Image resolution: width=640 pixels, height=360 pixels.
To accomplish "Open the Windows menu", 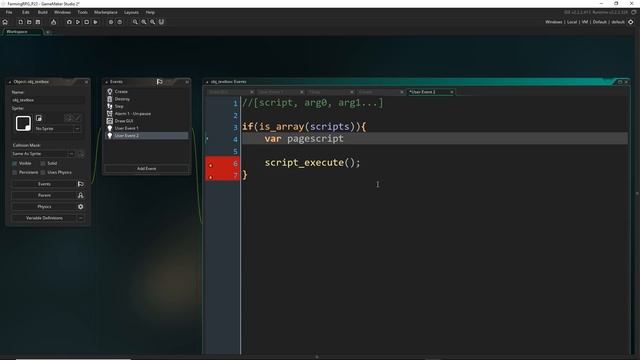I will click(x=62, y=12).
